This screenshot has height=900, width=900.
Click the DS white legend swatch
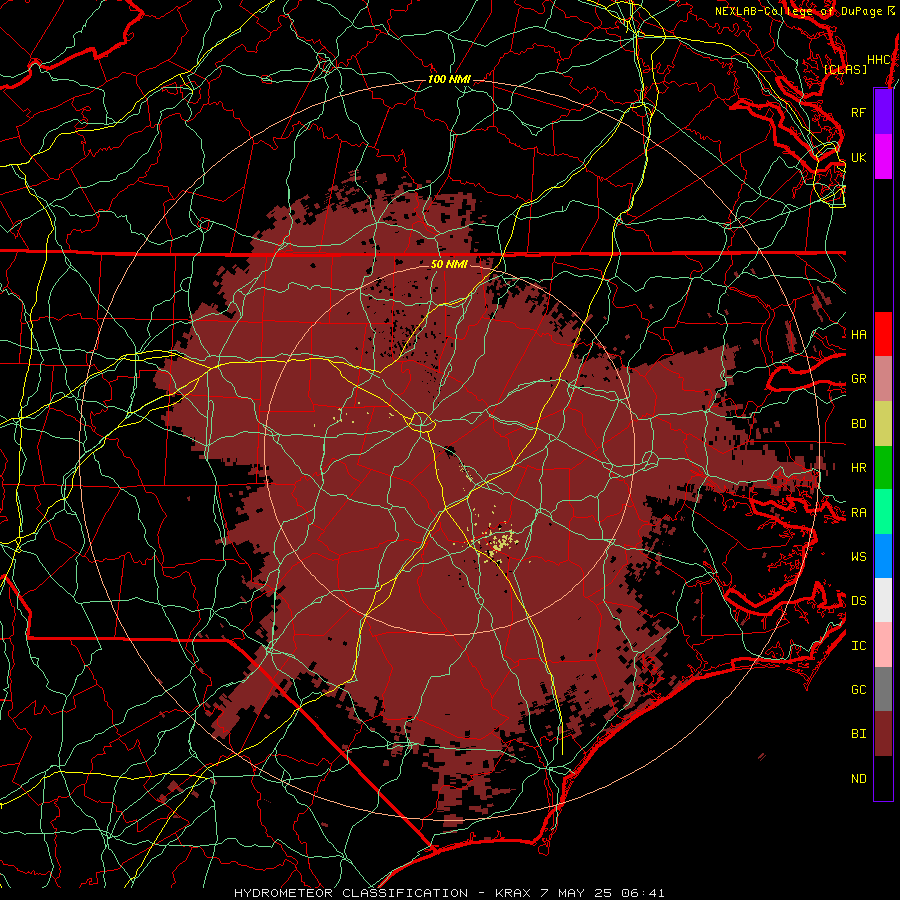click(x=883, y=600)
